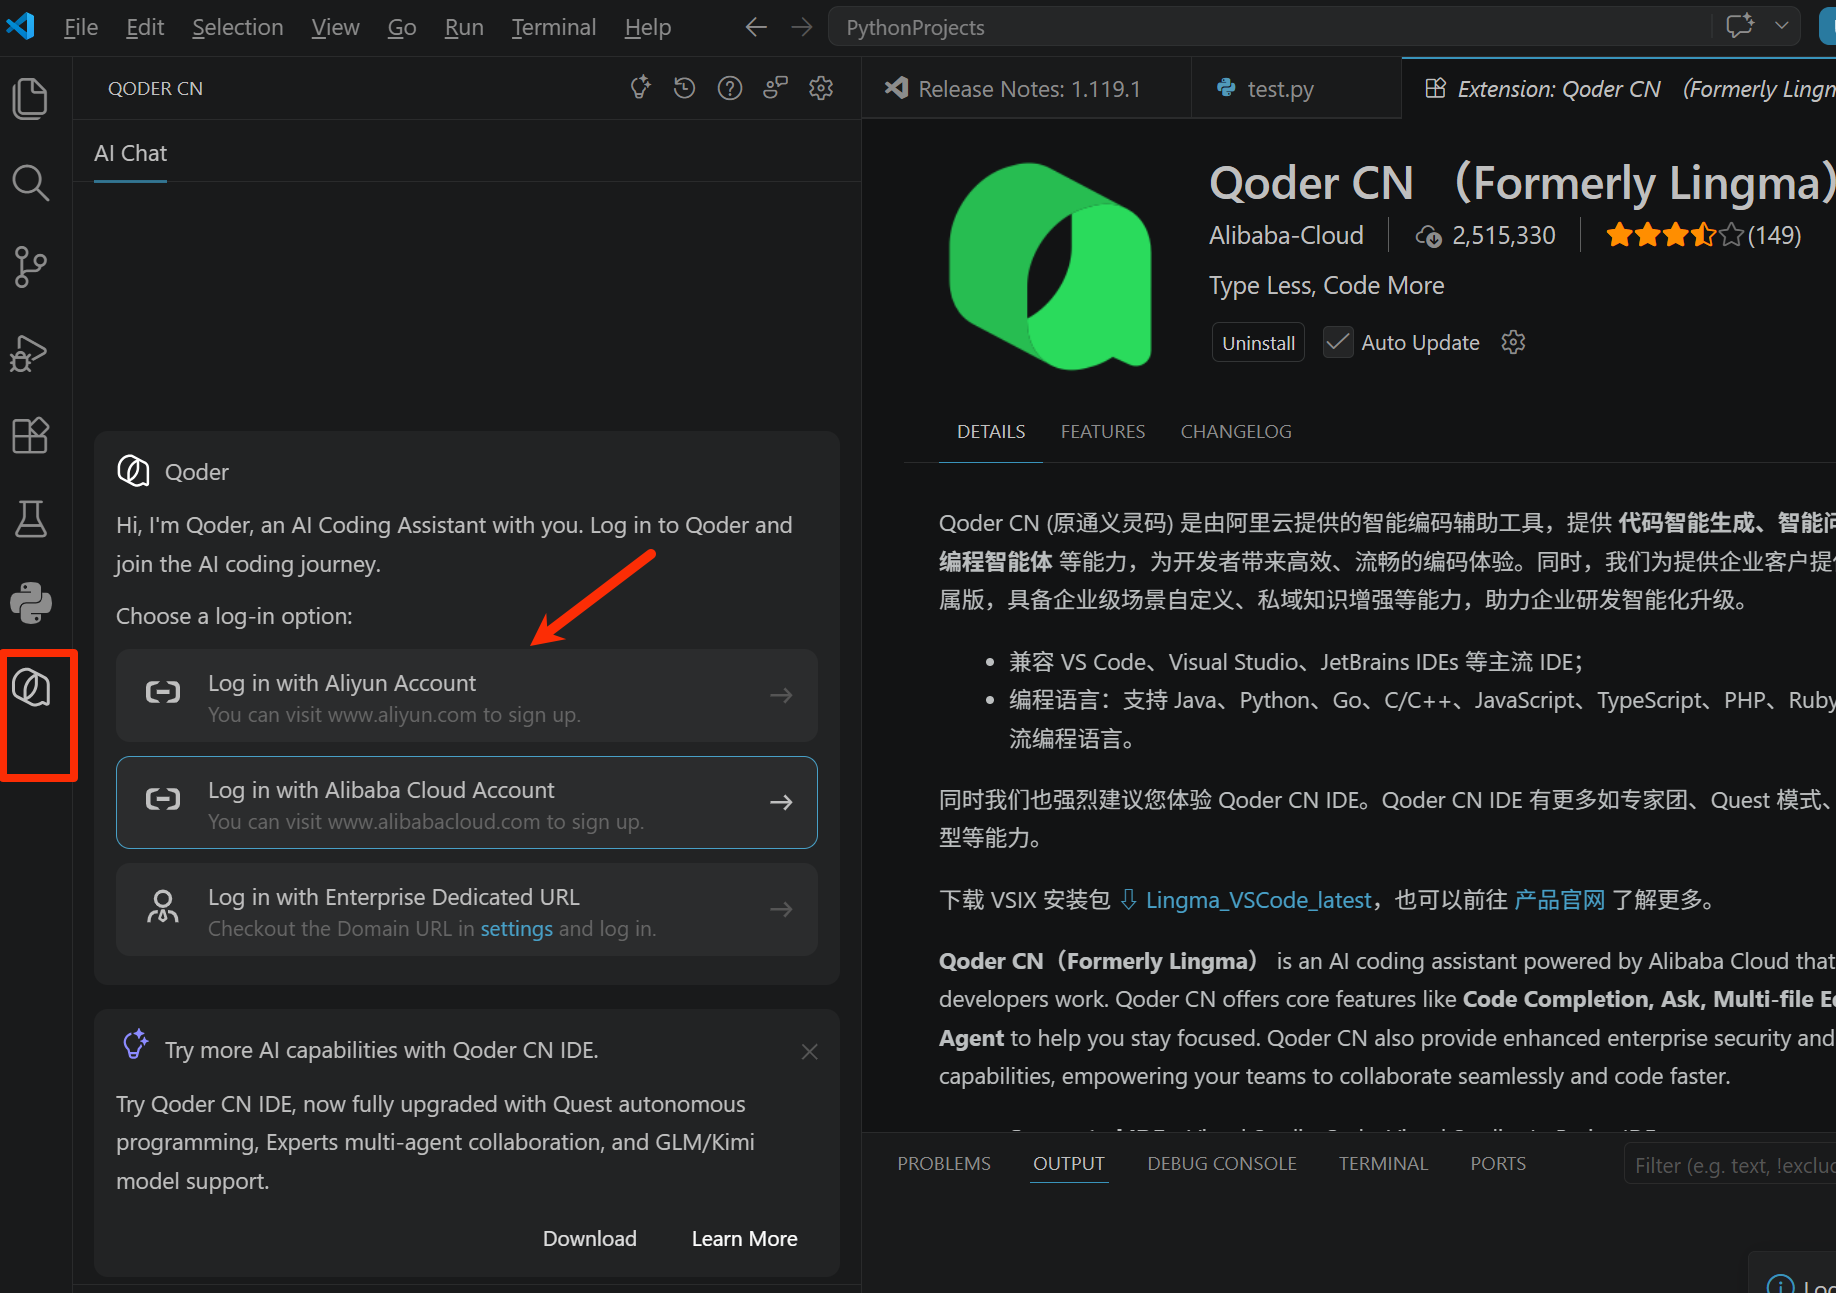Image resolution: width=1836 pixels, height=1293 pixels.
Task: Switch to the DEBUG CONSOLE panel tab
Action: 1222,1164
